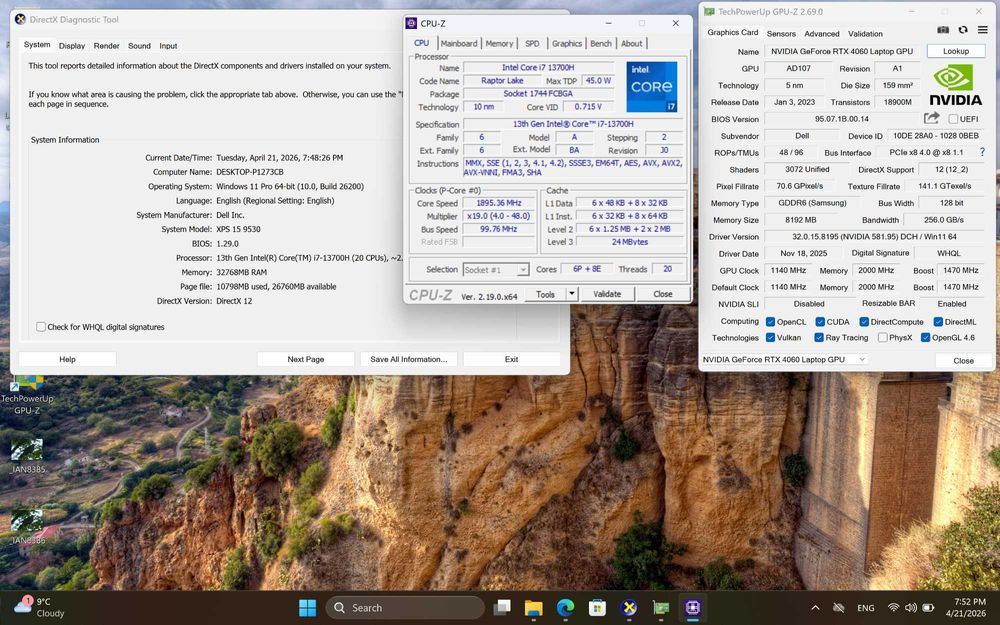This screenshot has width=1000, height=625.
Task: Expand the Tools dropdown arrow in CPU-Z
Action: [572, 294]
